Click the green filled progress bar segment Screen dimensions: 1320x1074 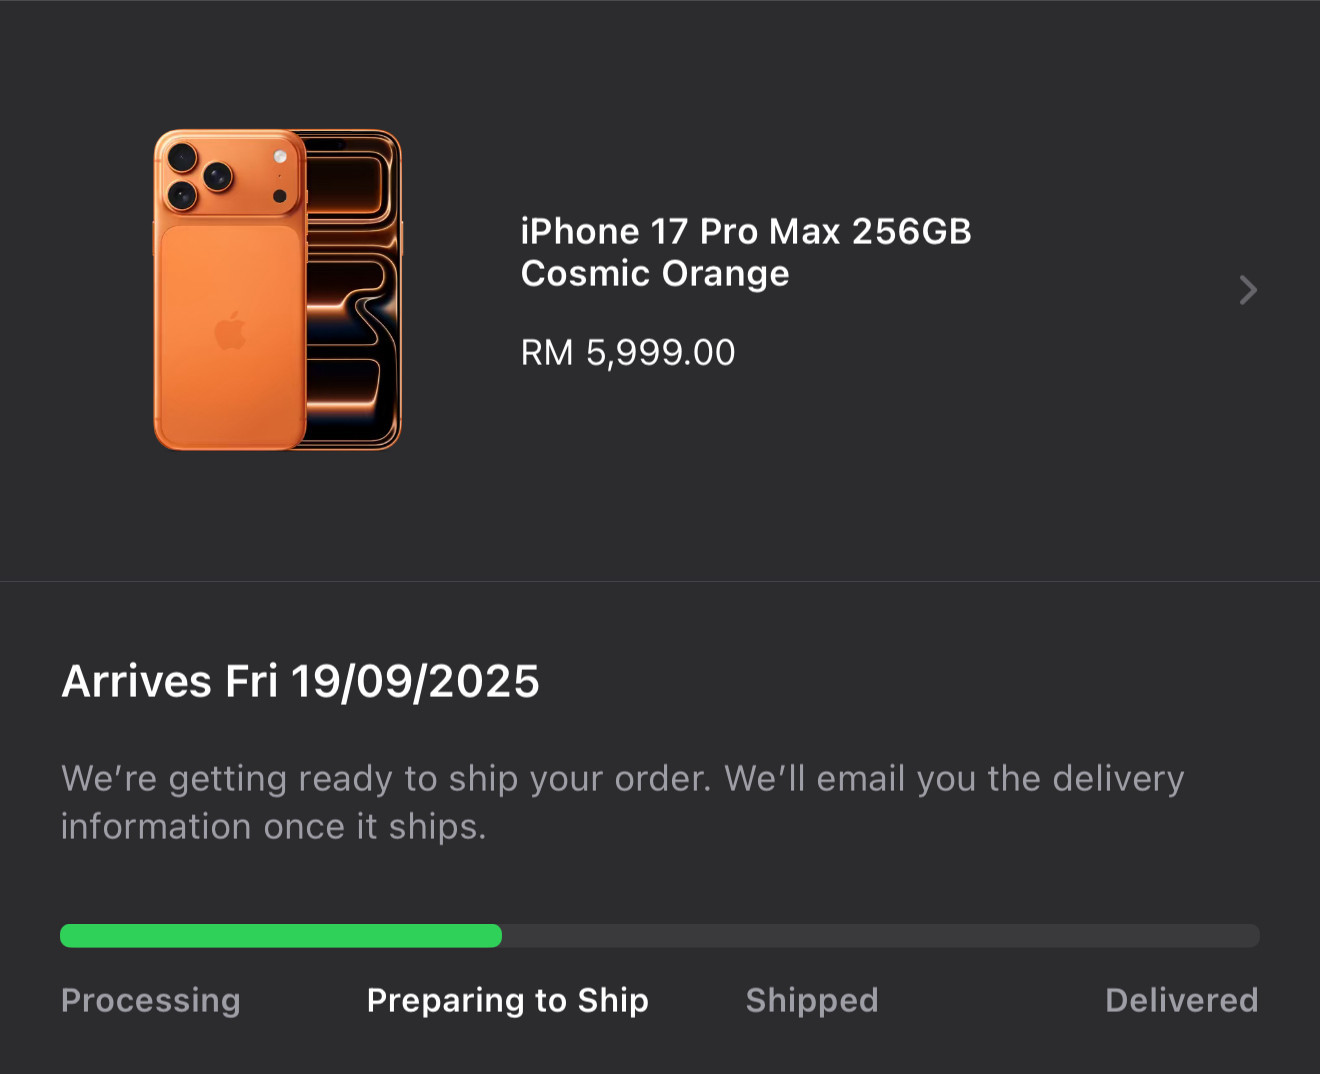point(281,936)
